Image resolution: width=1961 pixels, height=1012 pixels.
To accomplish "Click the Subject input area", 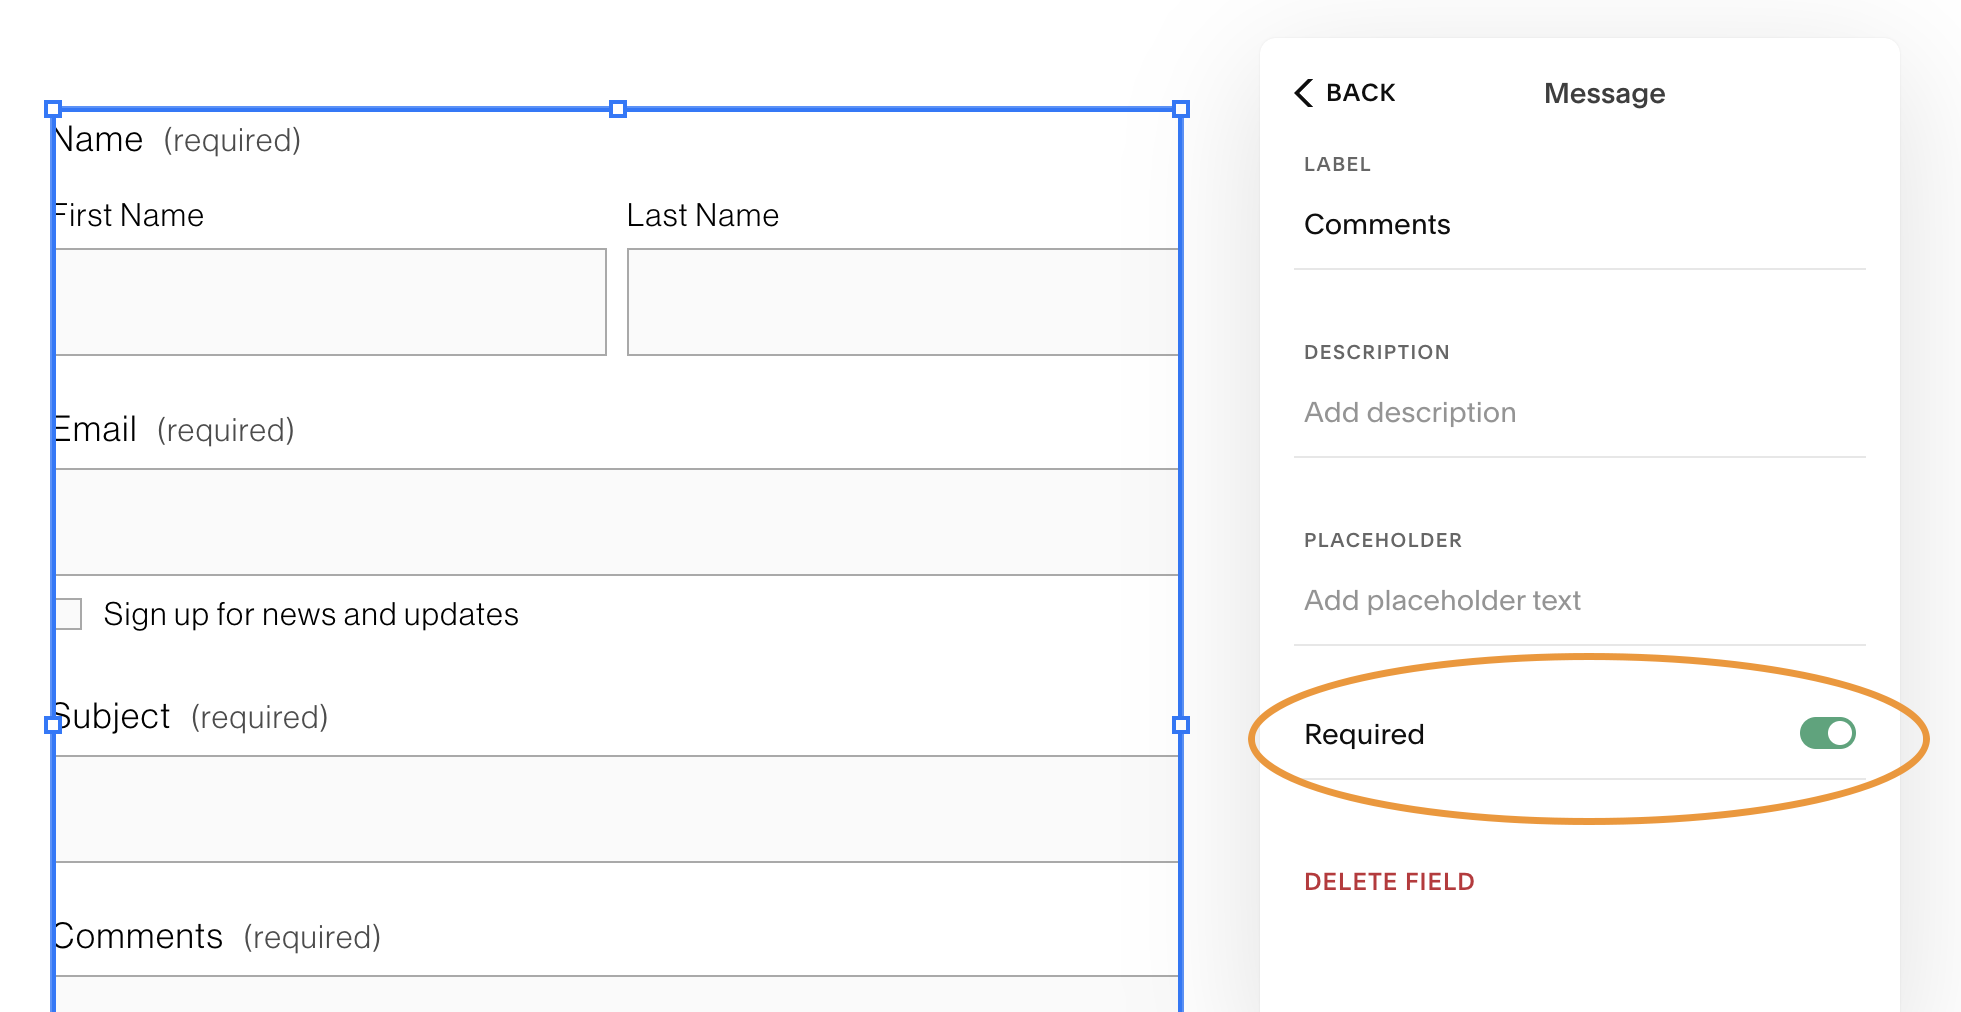I will pyautogui.click(x=617, y=808).
